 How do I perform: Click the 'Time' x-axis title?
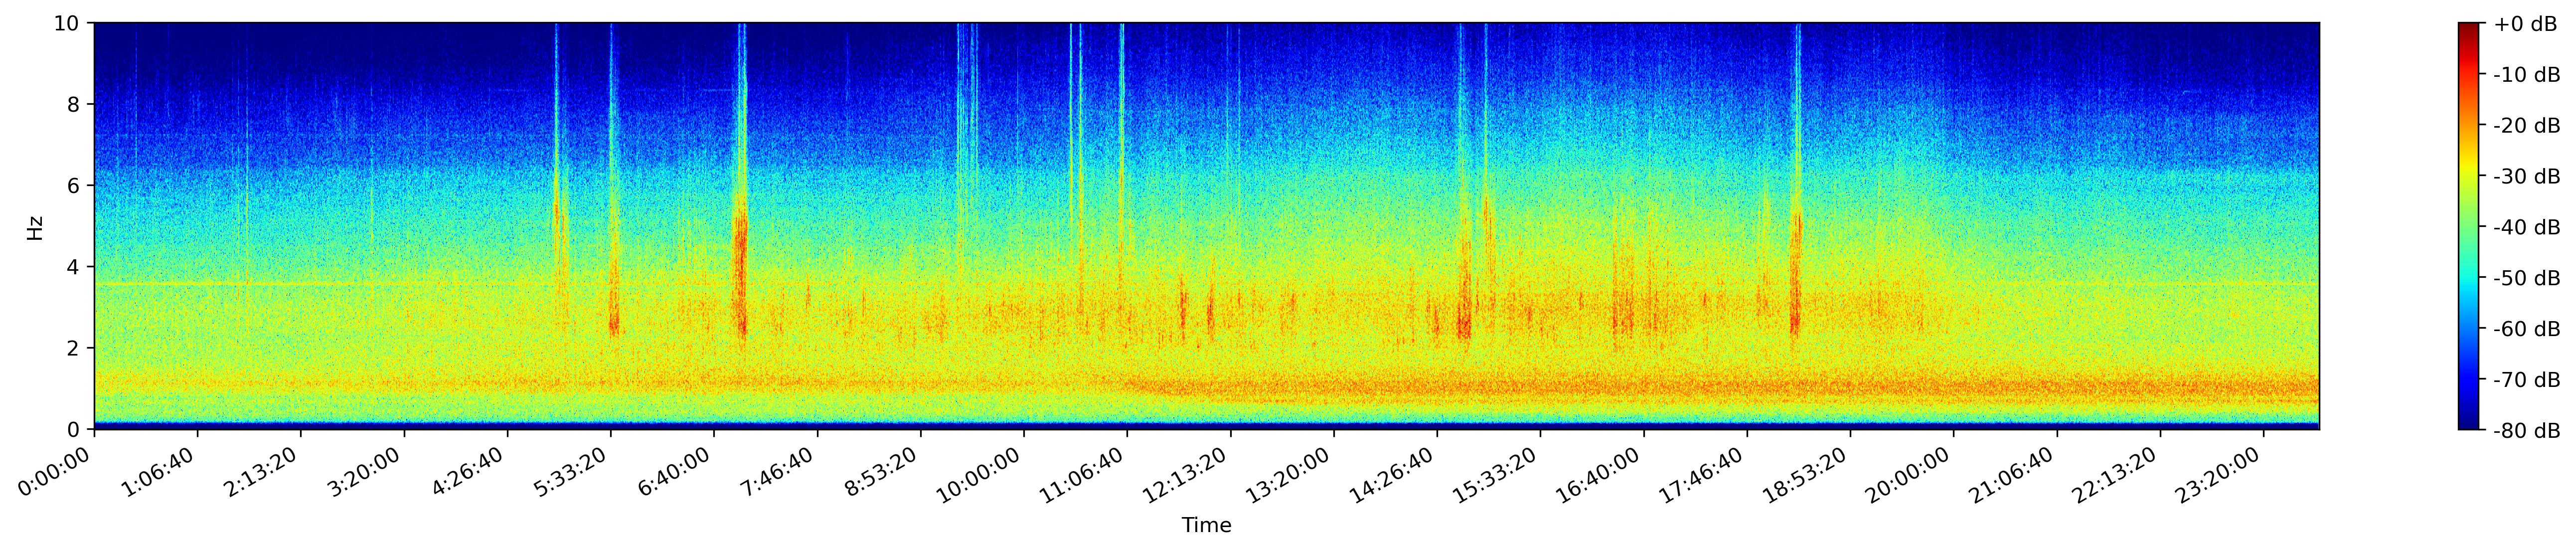tap(1206, 526)
